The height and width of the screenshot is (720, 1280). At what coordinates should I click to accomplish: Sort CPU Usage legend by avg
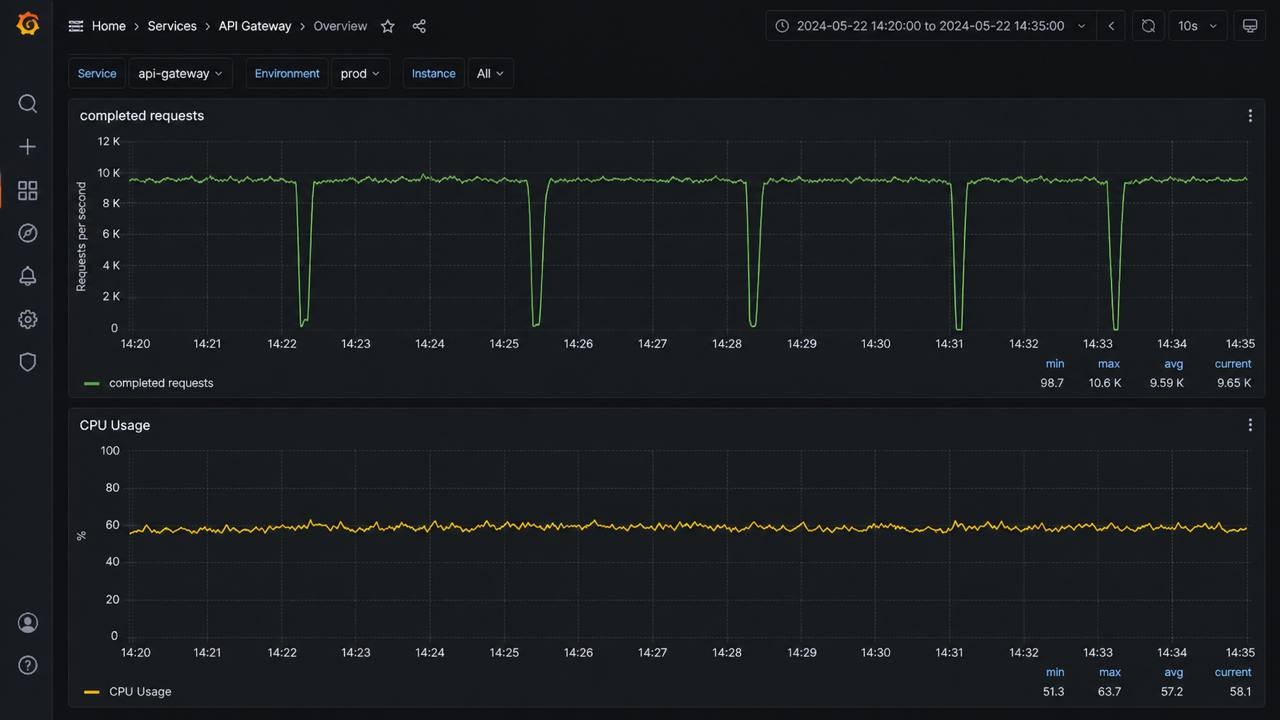tap(1174, 673)
